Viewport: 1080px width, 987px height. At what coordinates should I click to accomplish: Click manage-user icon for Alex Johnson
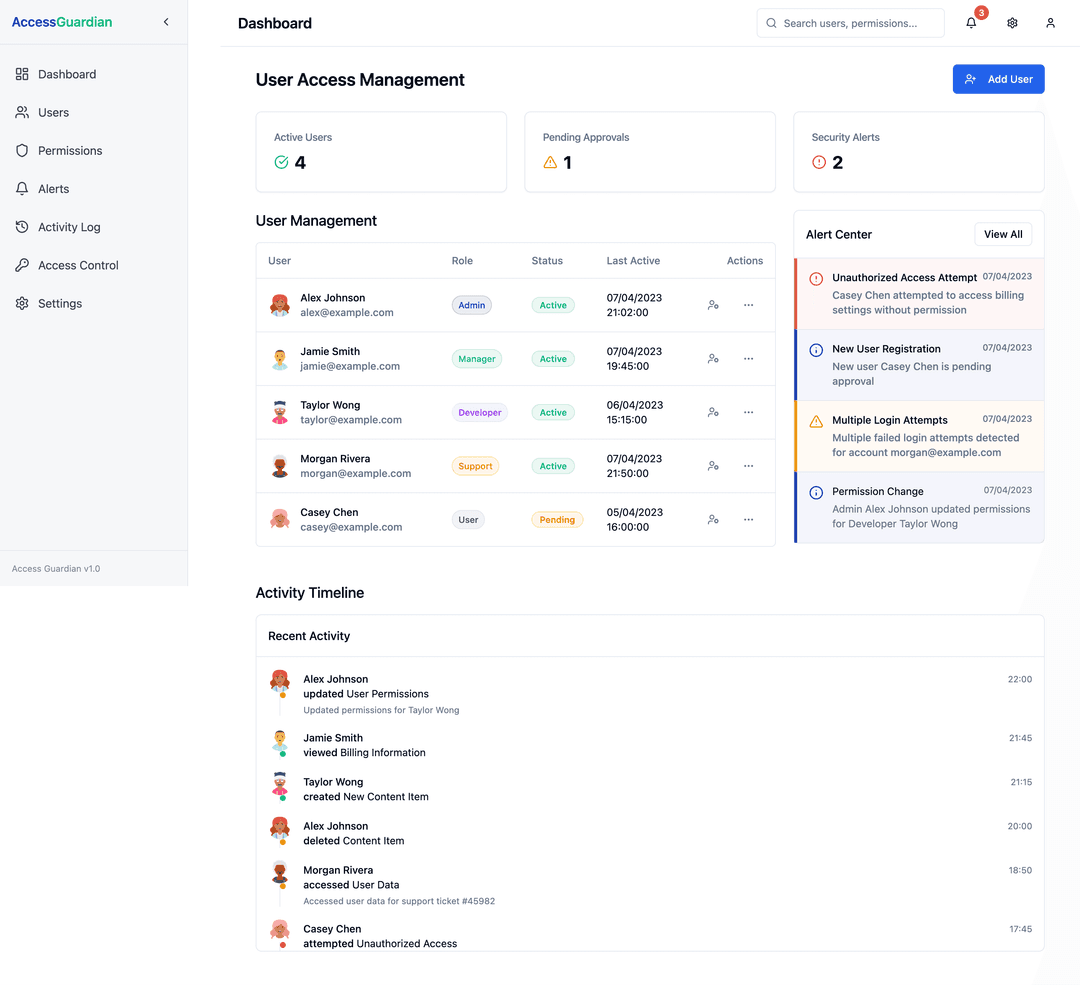[x=713, y=305]
